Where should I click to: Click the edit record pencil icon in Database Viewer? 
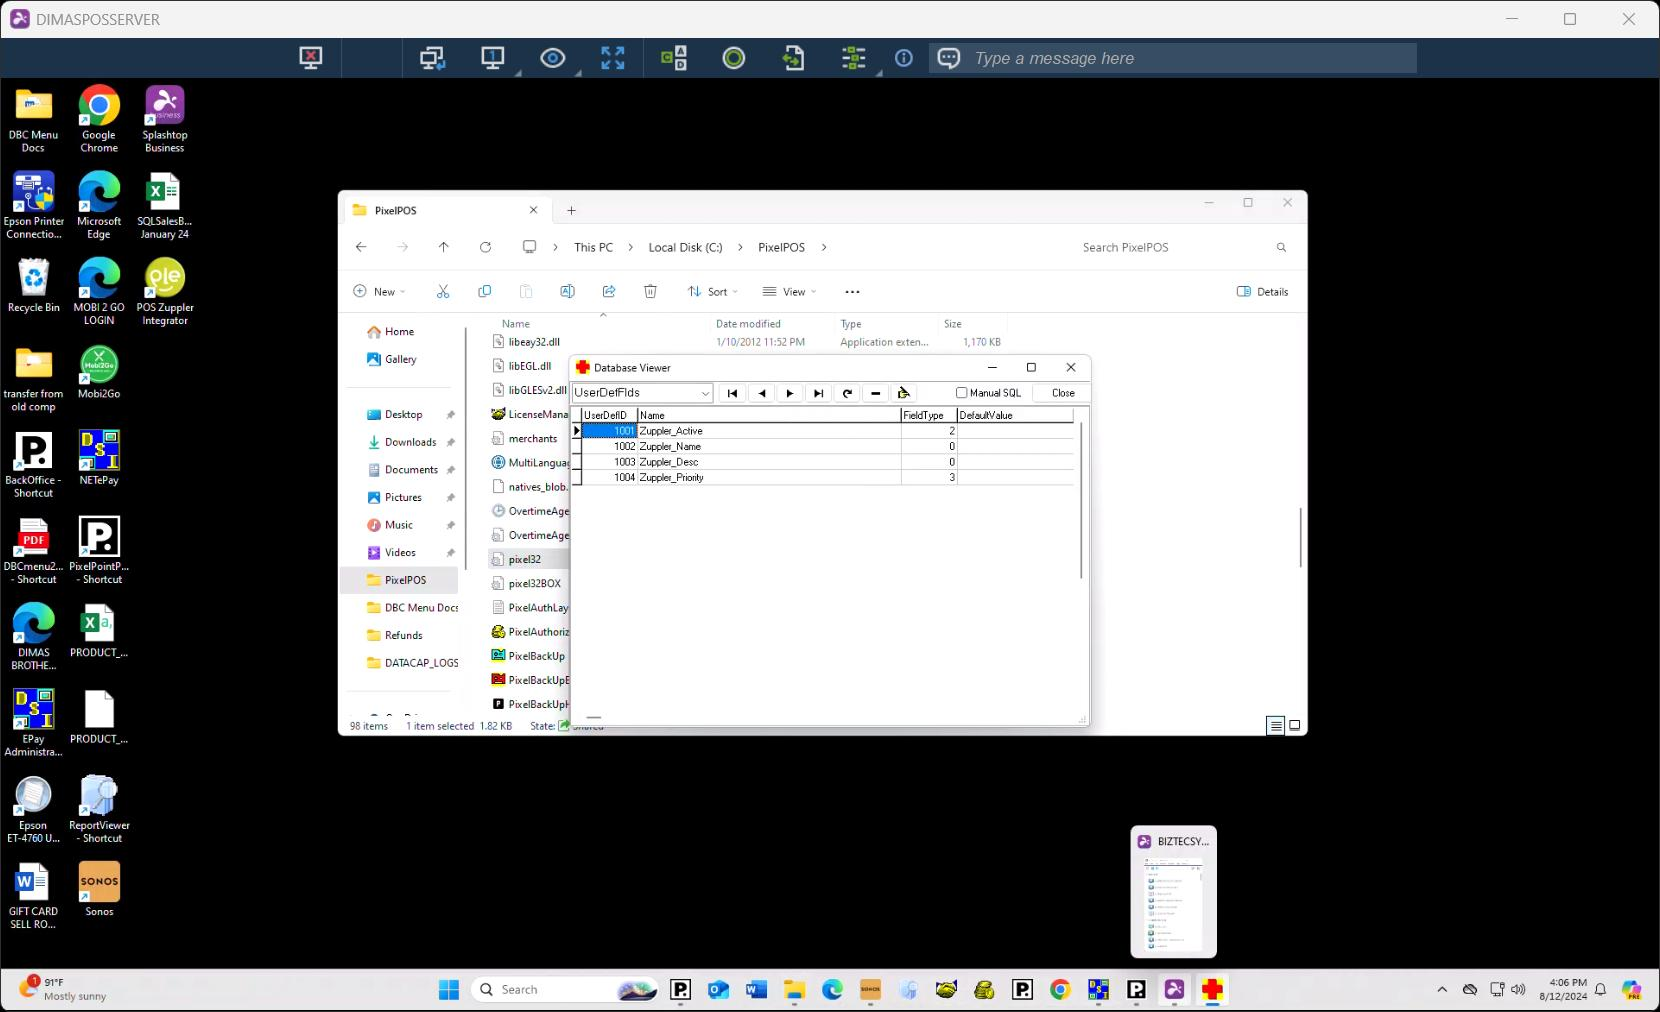[904, 393]
